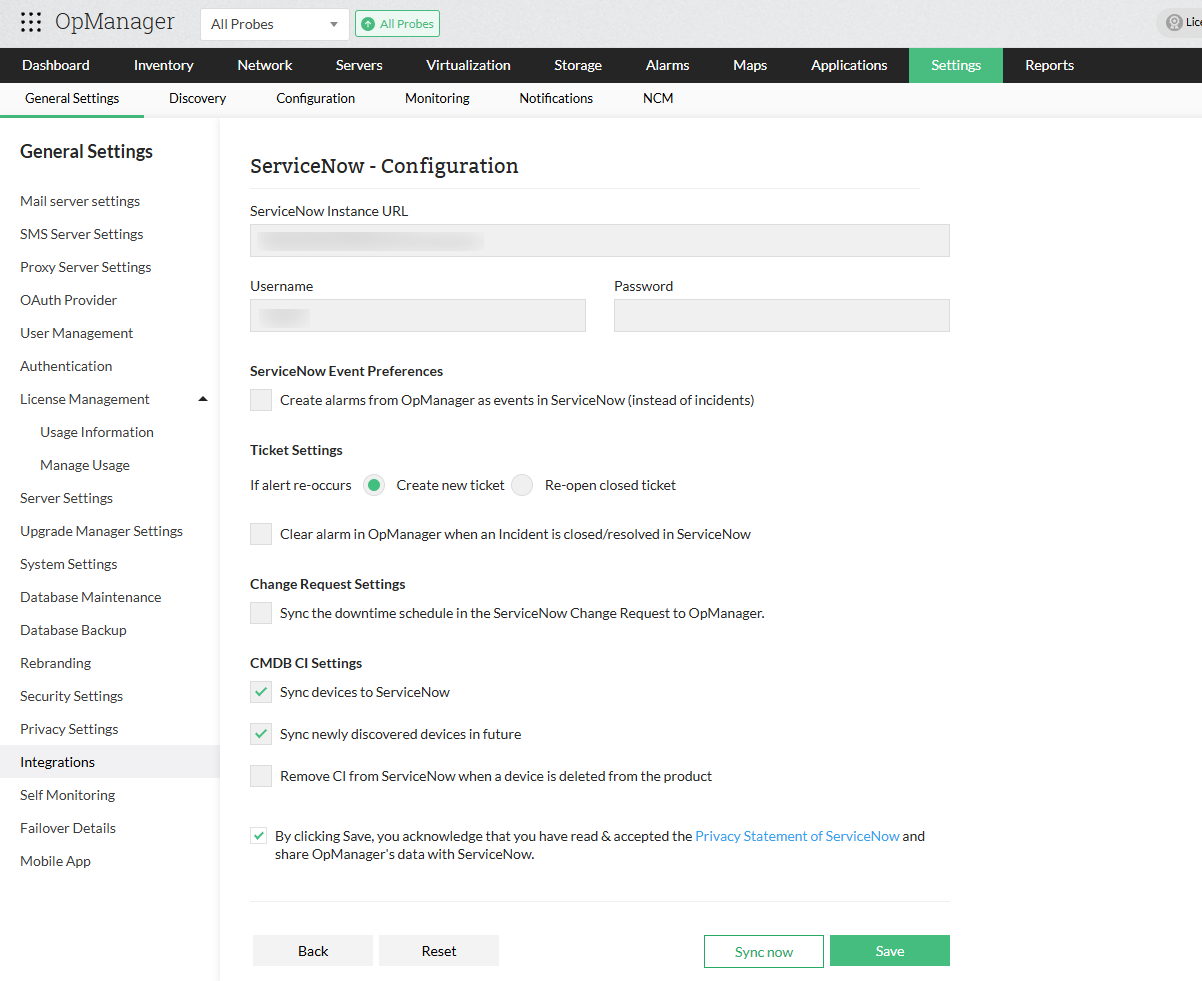Open the Configuration sub-tab

[x=316, y=99]
